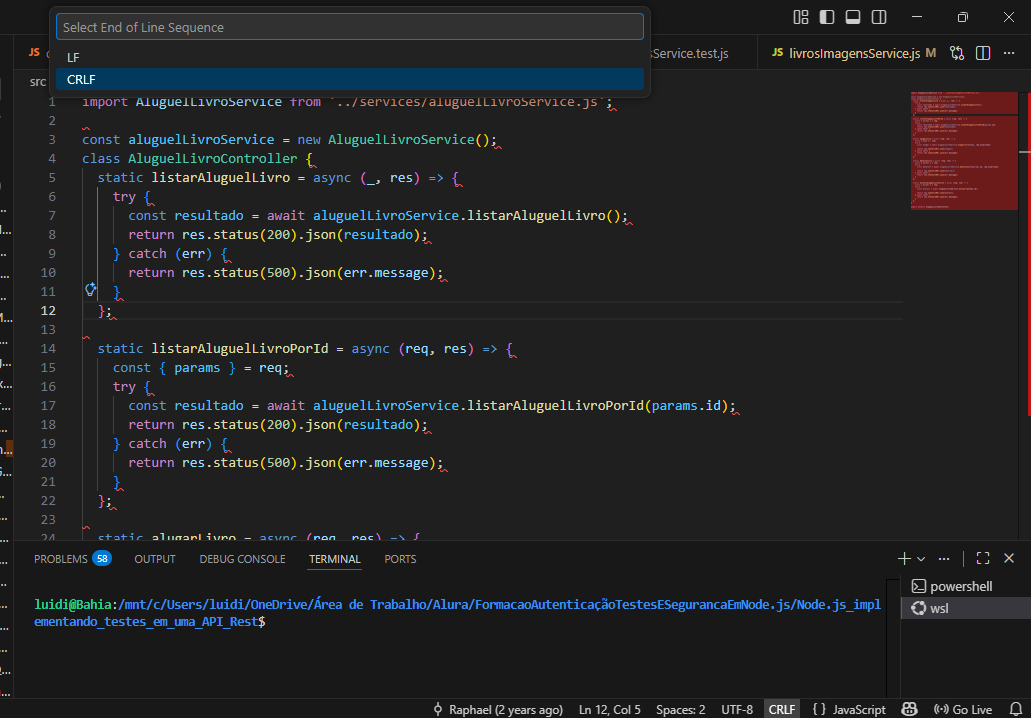Click the Select End of Line Sequence input
This screenshot has width=1031, height=718.
(x=350, y=27)
